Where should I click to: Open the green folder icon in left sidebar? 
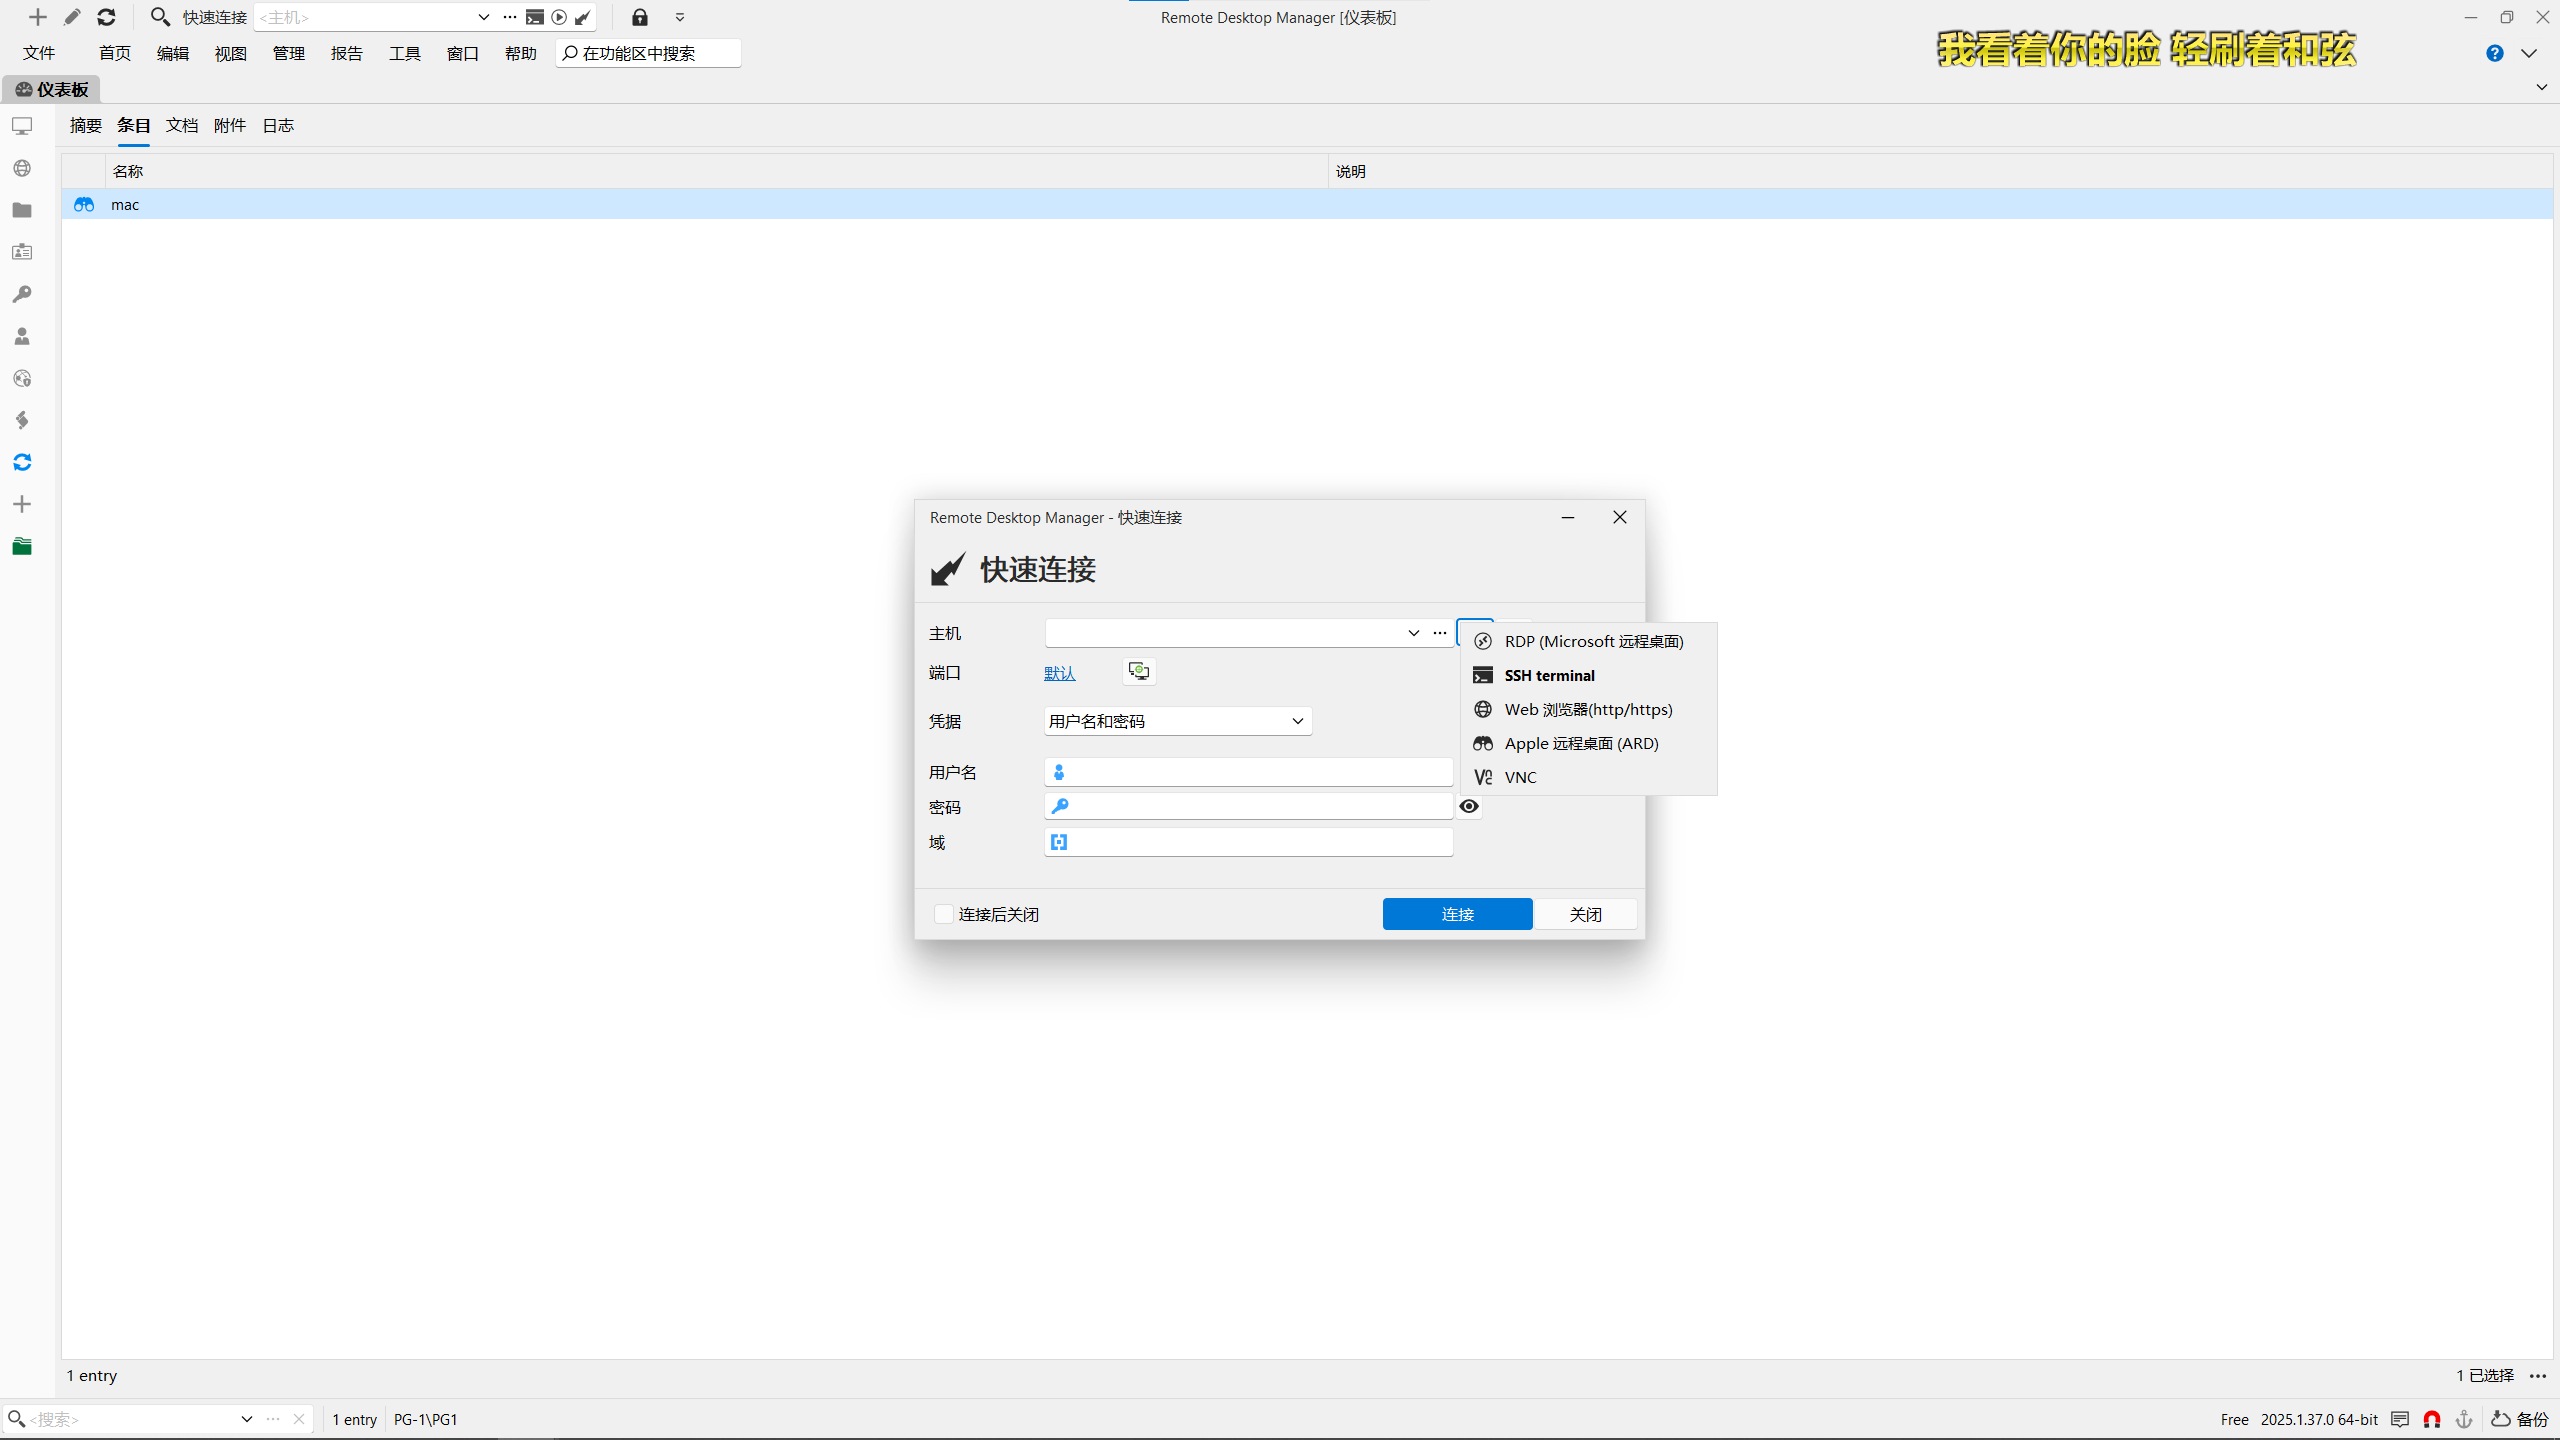[22, 546]
